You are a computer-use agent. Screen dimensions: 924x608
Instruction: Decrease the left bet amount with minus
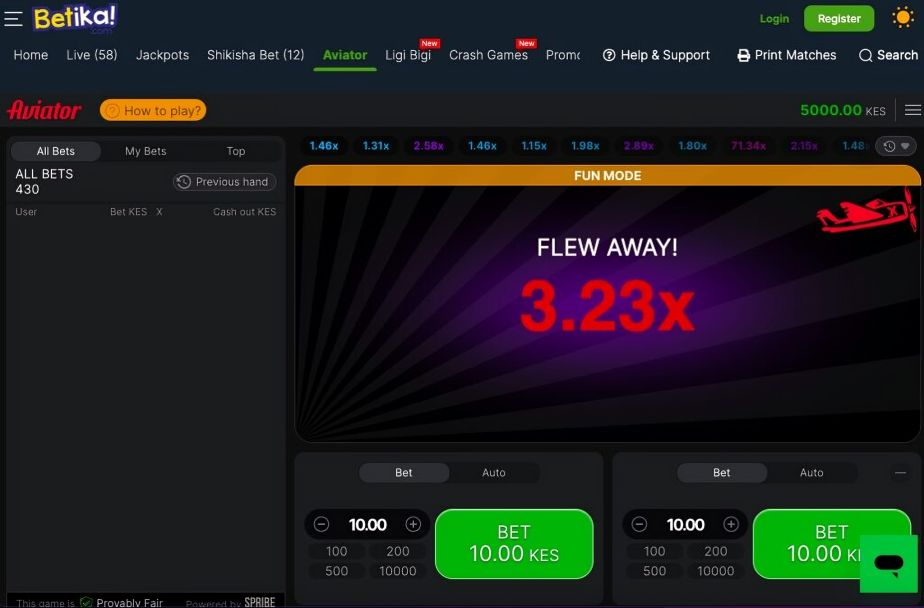(x=321, y=524)
